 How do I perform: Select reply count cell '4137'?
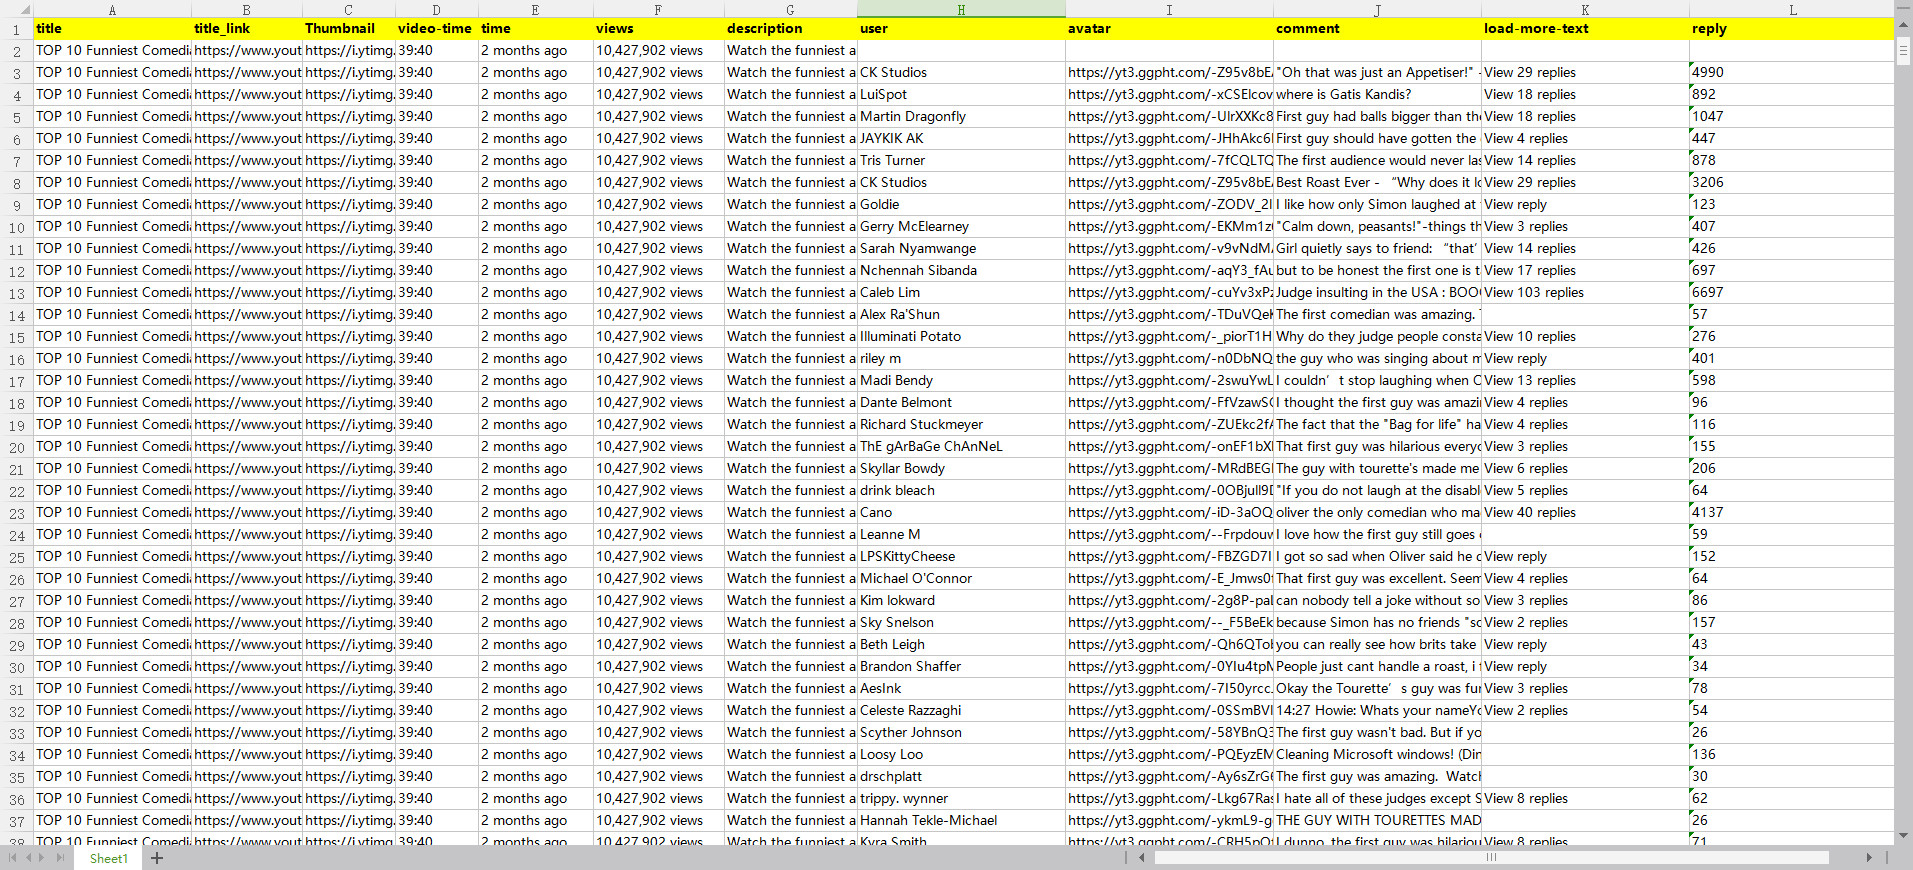pos(1792,513)
